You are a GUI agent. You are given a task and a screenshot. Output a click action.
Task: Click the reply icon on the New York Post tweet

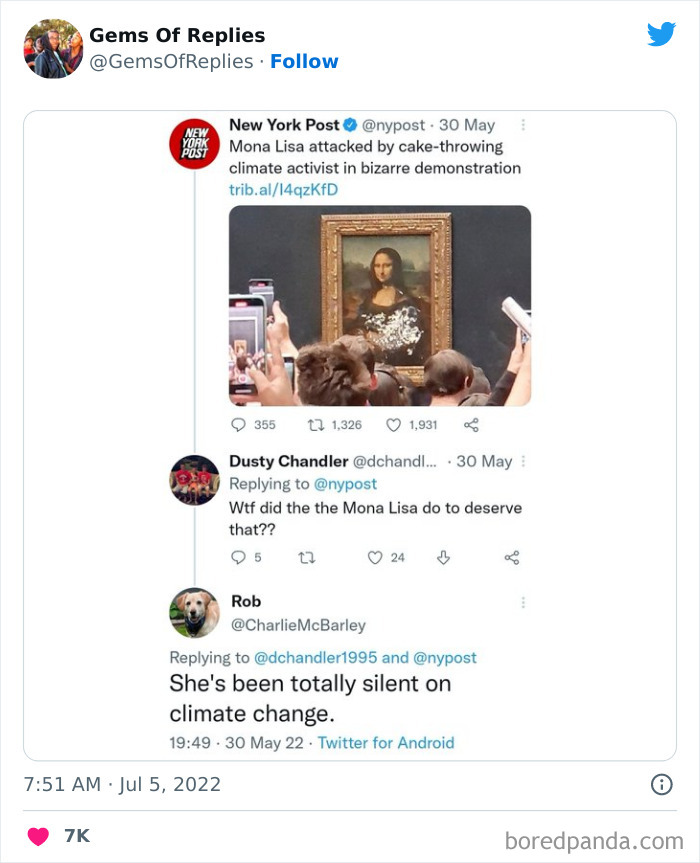[x=239, y=426]
